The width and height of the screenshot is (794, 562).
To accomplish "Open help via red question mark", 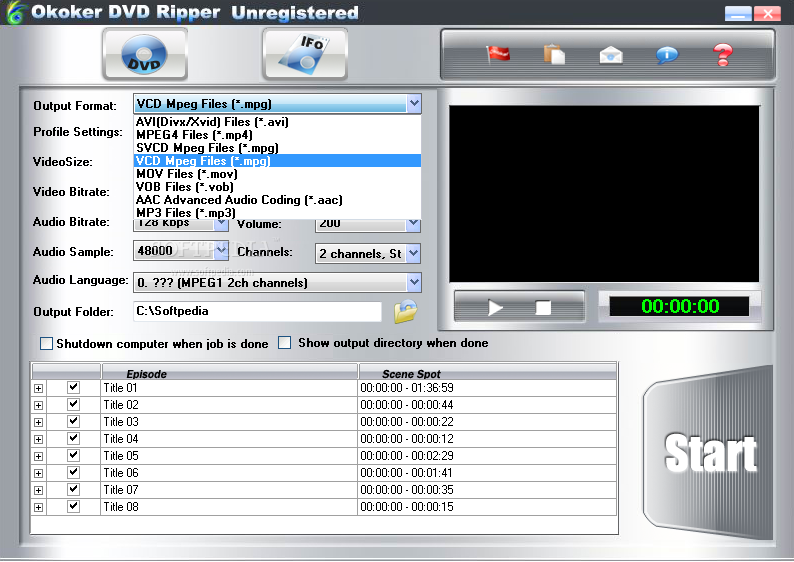I will coord(723,54).
